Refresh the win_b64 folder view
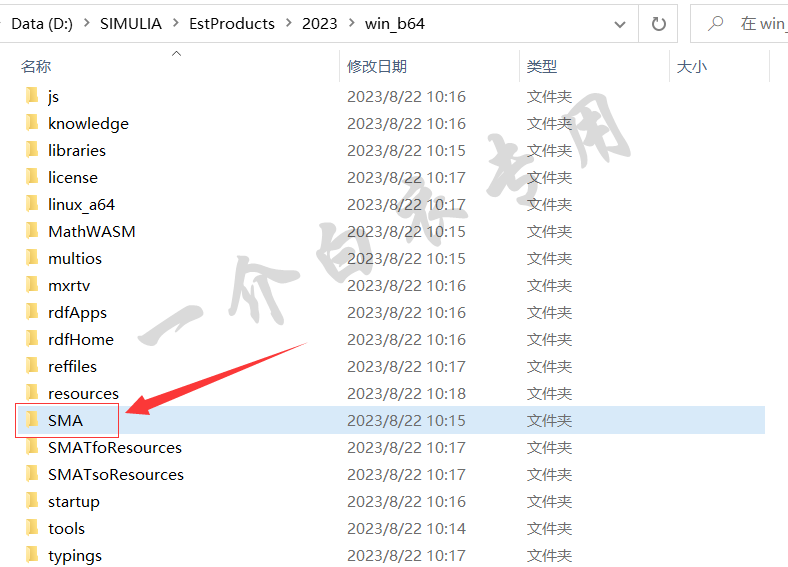The width and height of the screenshot is (788, 567). (x=658, y=24)
